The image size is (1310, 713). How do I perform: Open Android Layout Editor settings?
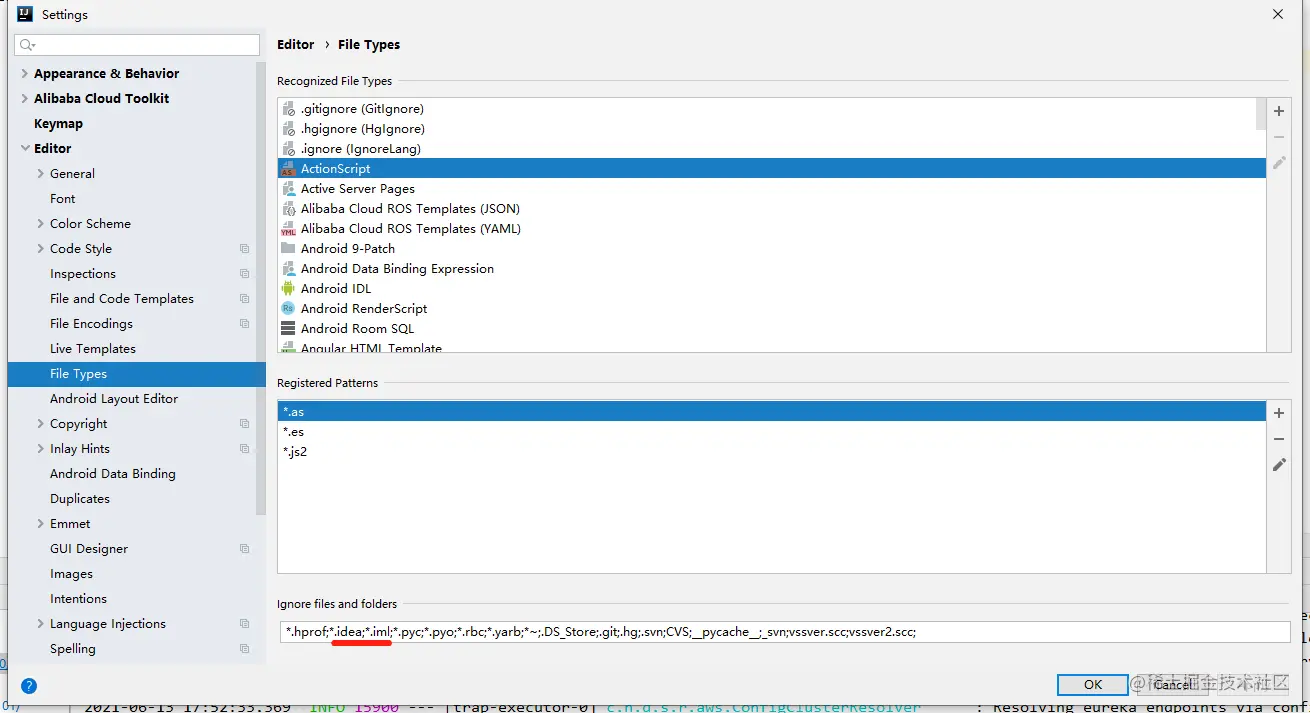tap(114, 399)
